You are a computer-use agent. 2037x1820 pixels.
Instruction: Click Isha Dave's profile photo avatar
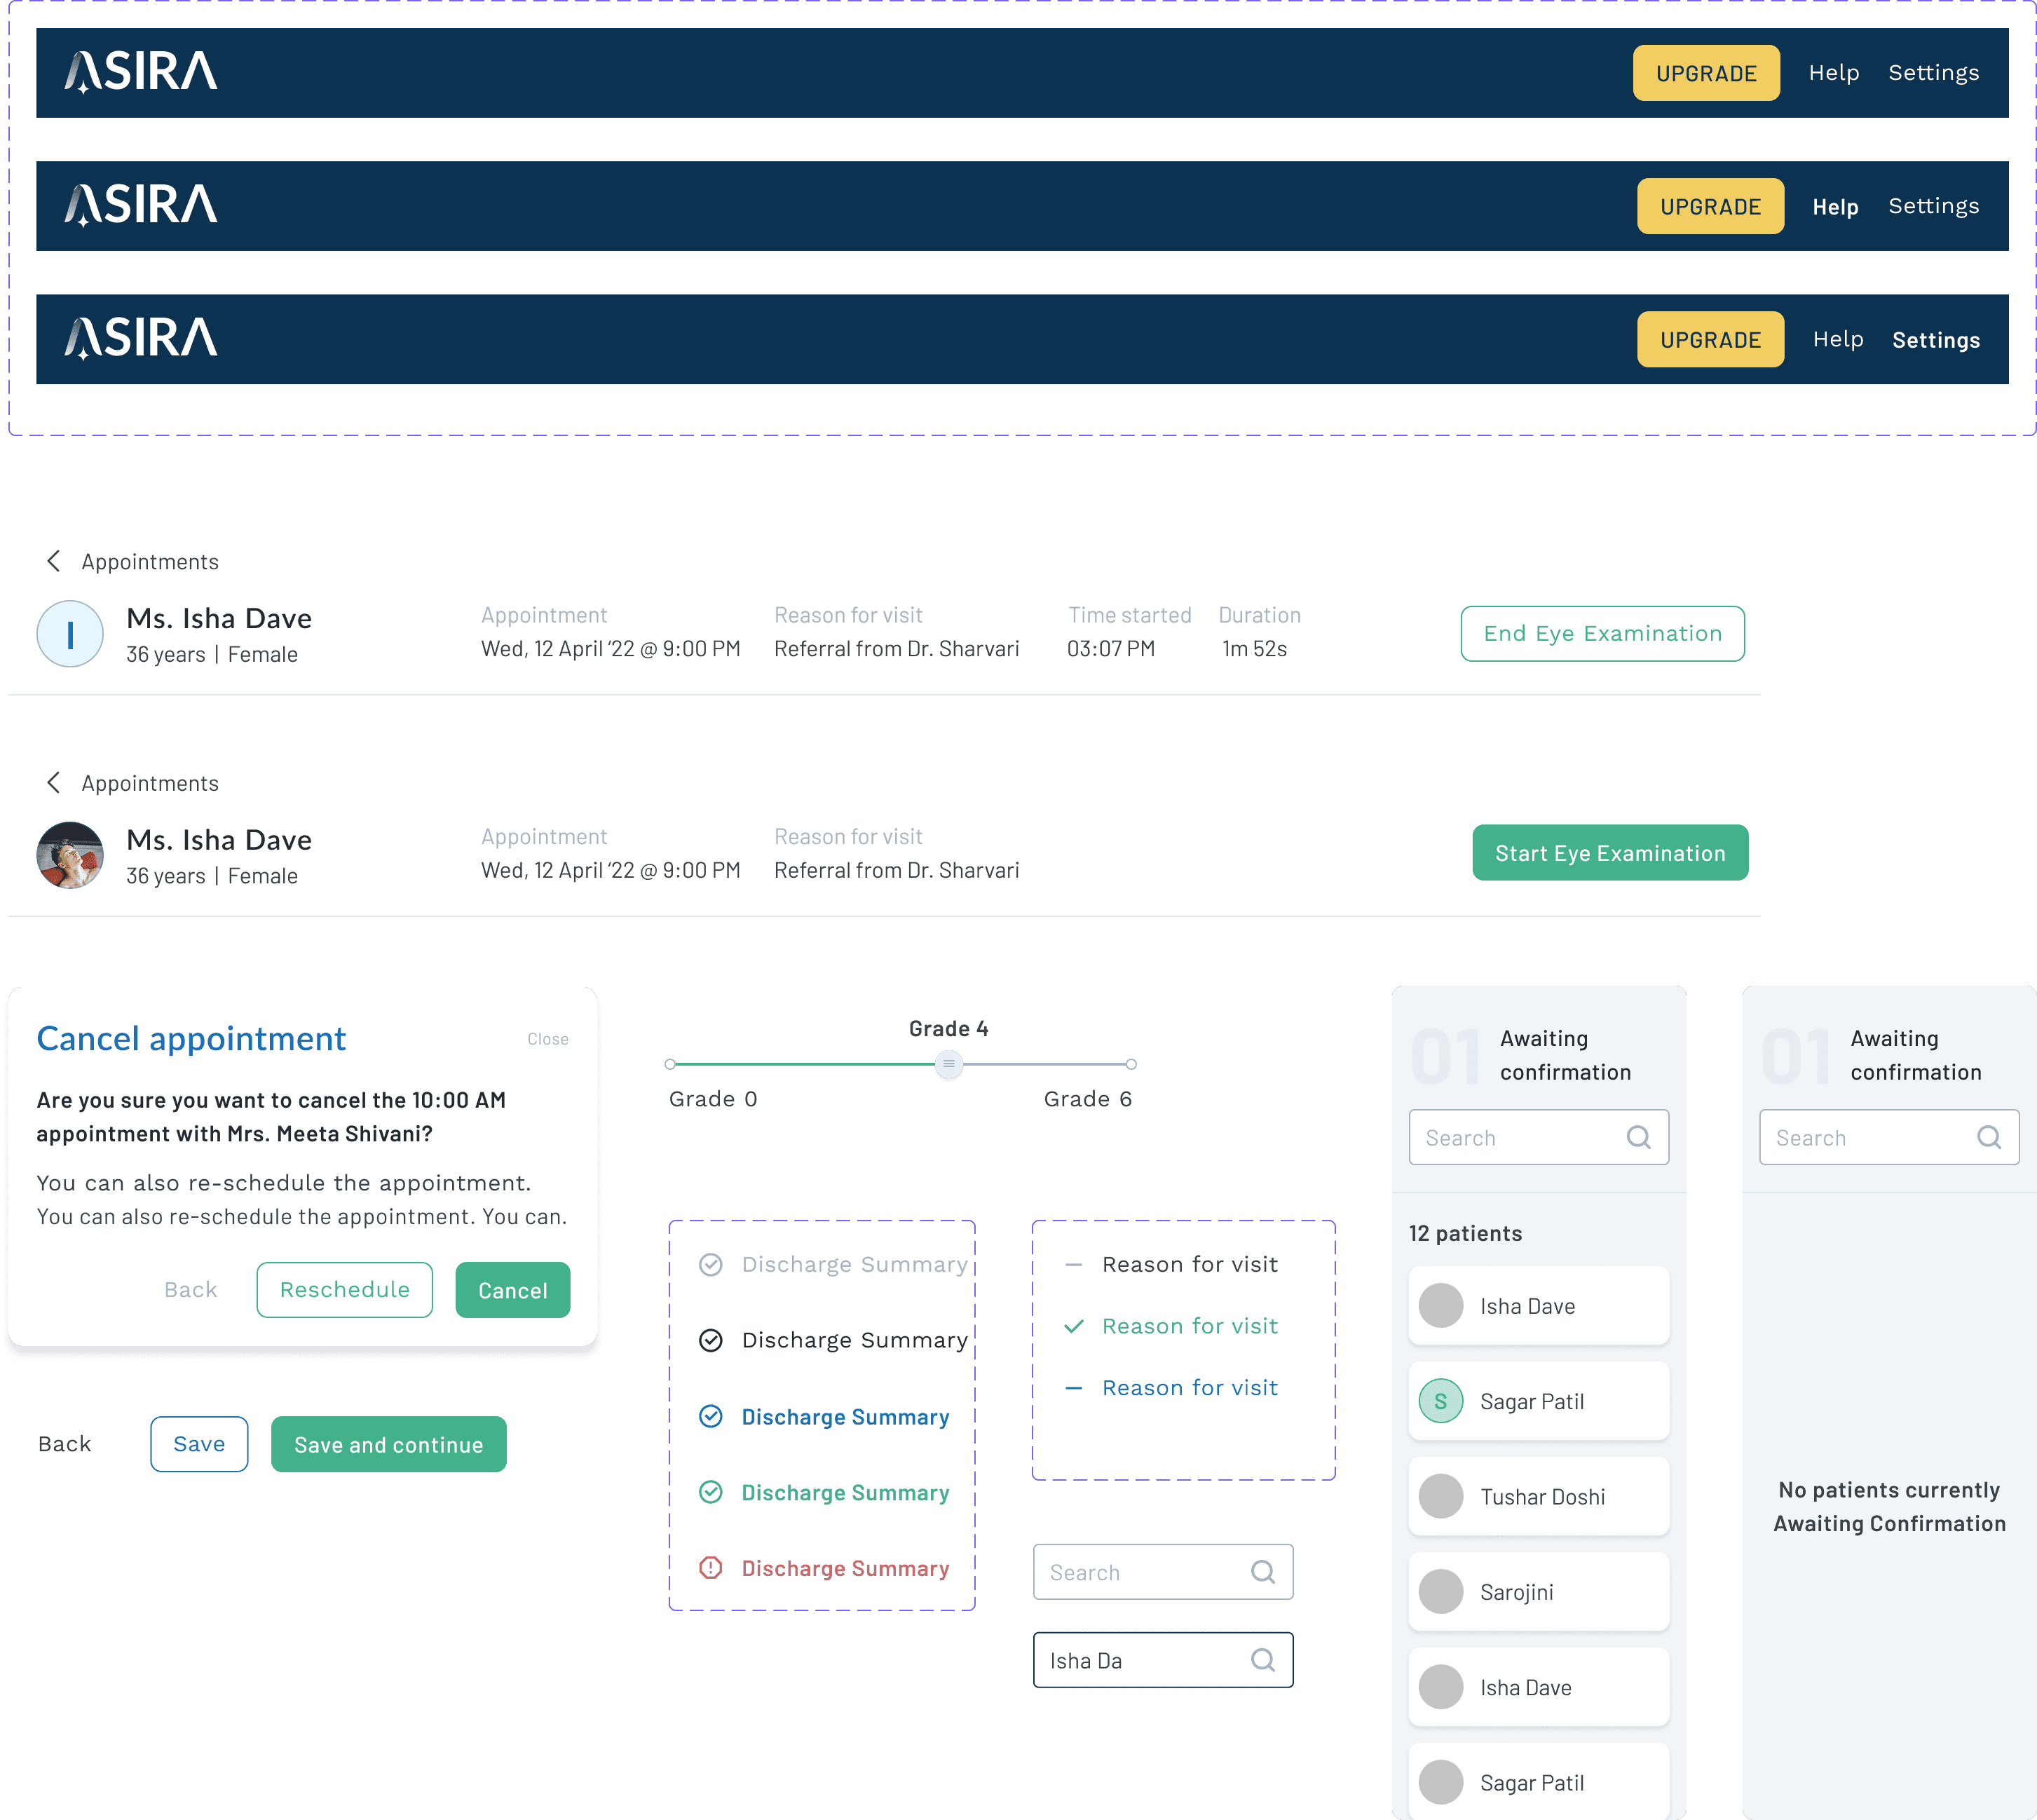click(70, 855)
